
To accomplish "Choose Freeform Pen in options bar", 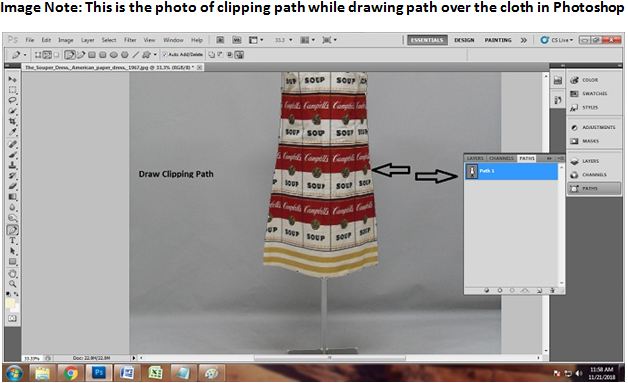I will point(81,55).
